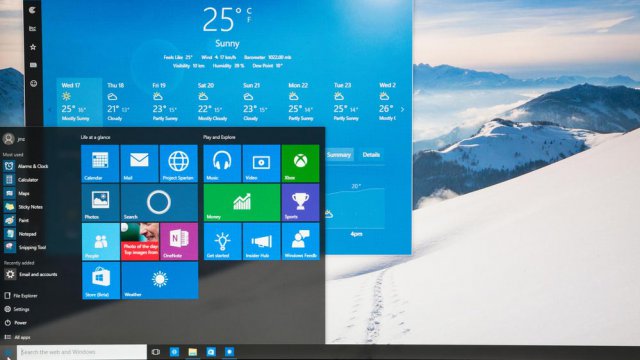This screenshot has width=640, height=360.
Task: Open the Money tile
Action: (x=242, y=202)
